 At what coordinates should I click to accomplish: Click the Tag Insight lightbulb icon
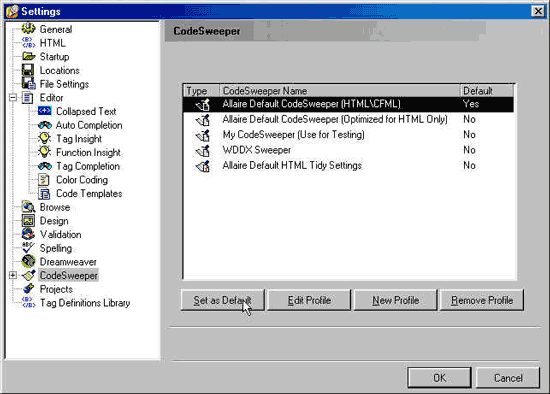pos(45,138)
